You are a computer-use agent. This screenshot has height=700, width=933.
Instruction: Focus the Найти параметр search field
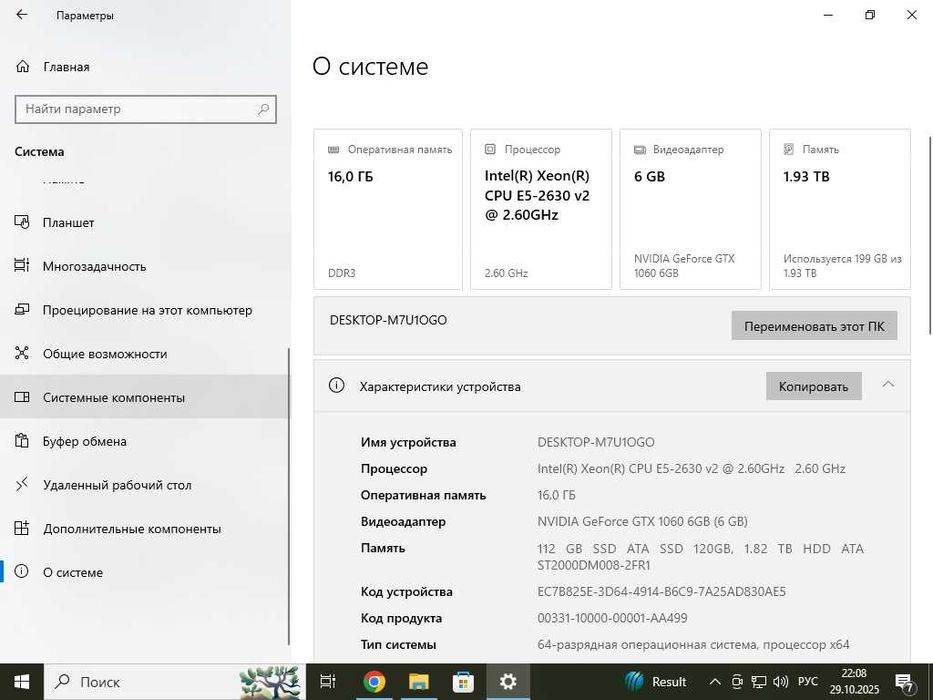click(x=145, y=110)
